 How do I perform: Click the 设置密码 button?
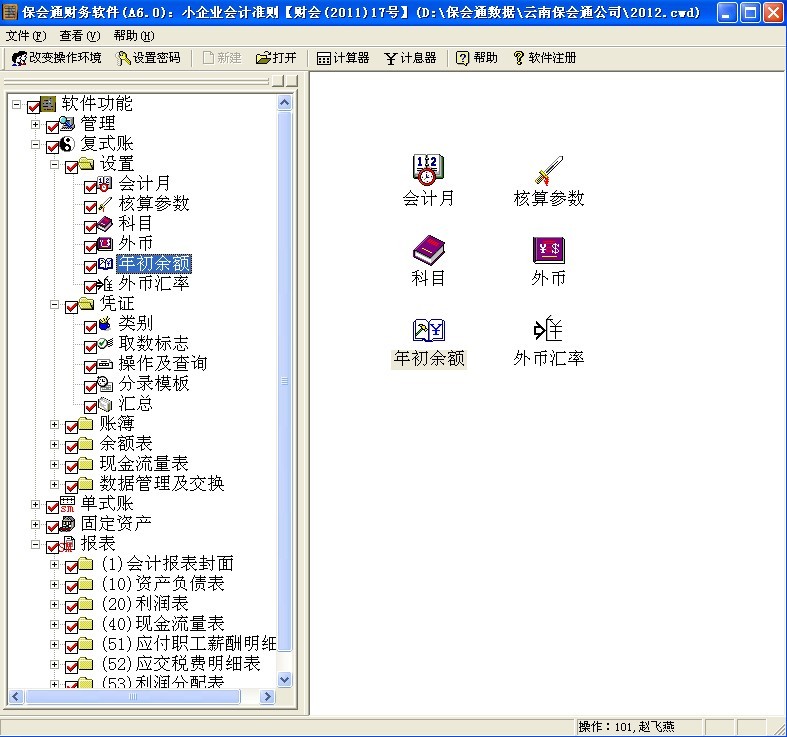click(149, 58)
